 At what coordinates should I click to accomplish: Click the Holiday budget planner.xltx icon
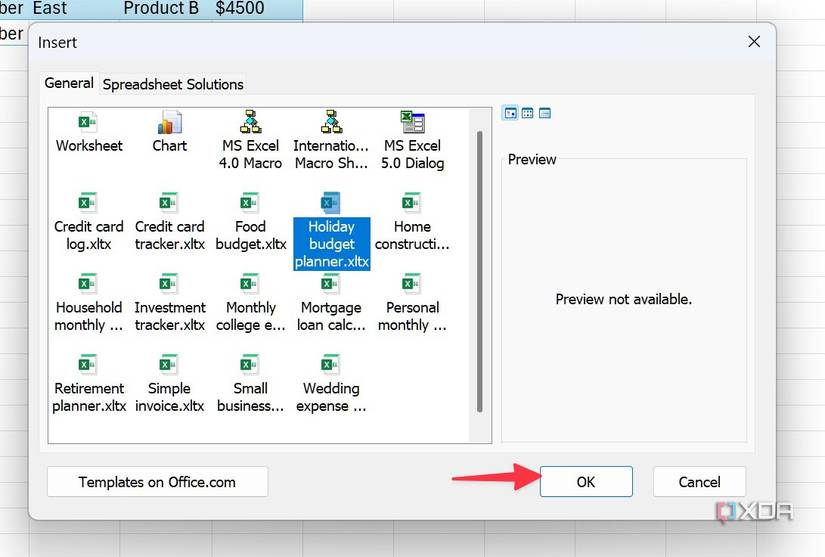click(x=330, y=202)
